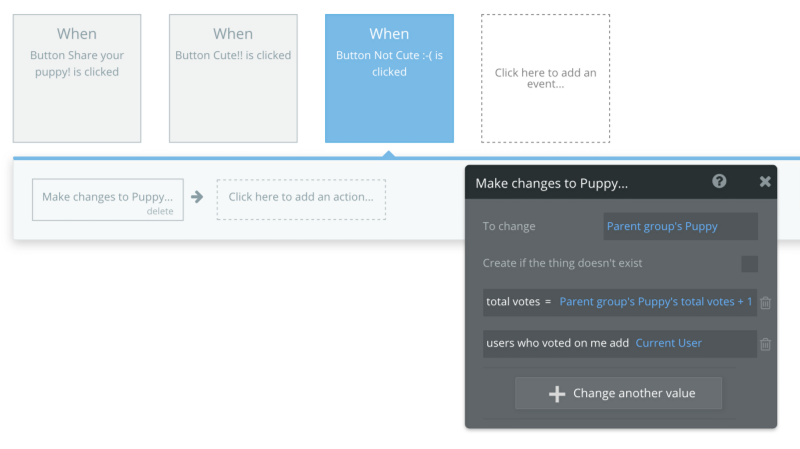Open the Current User expression
This screenshot has height=449, width=800.
[669, 343]
